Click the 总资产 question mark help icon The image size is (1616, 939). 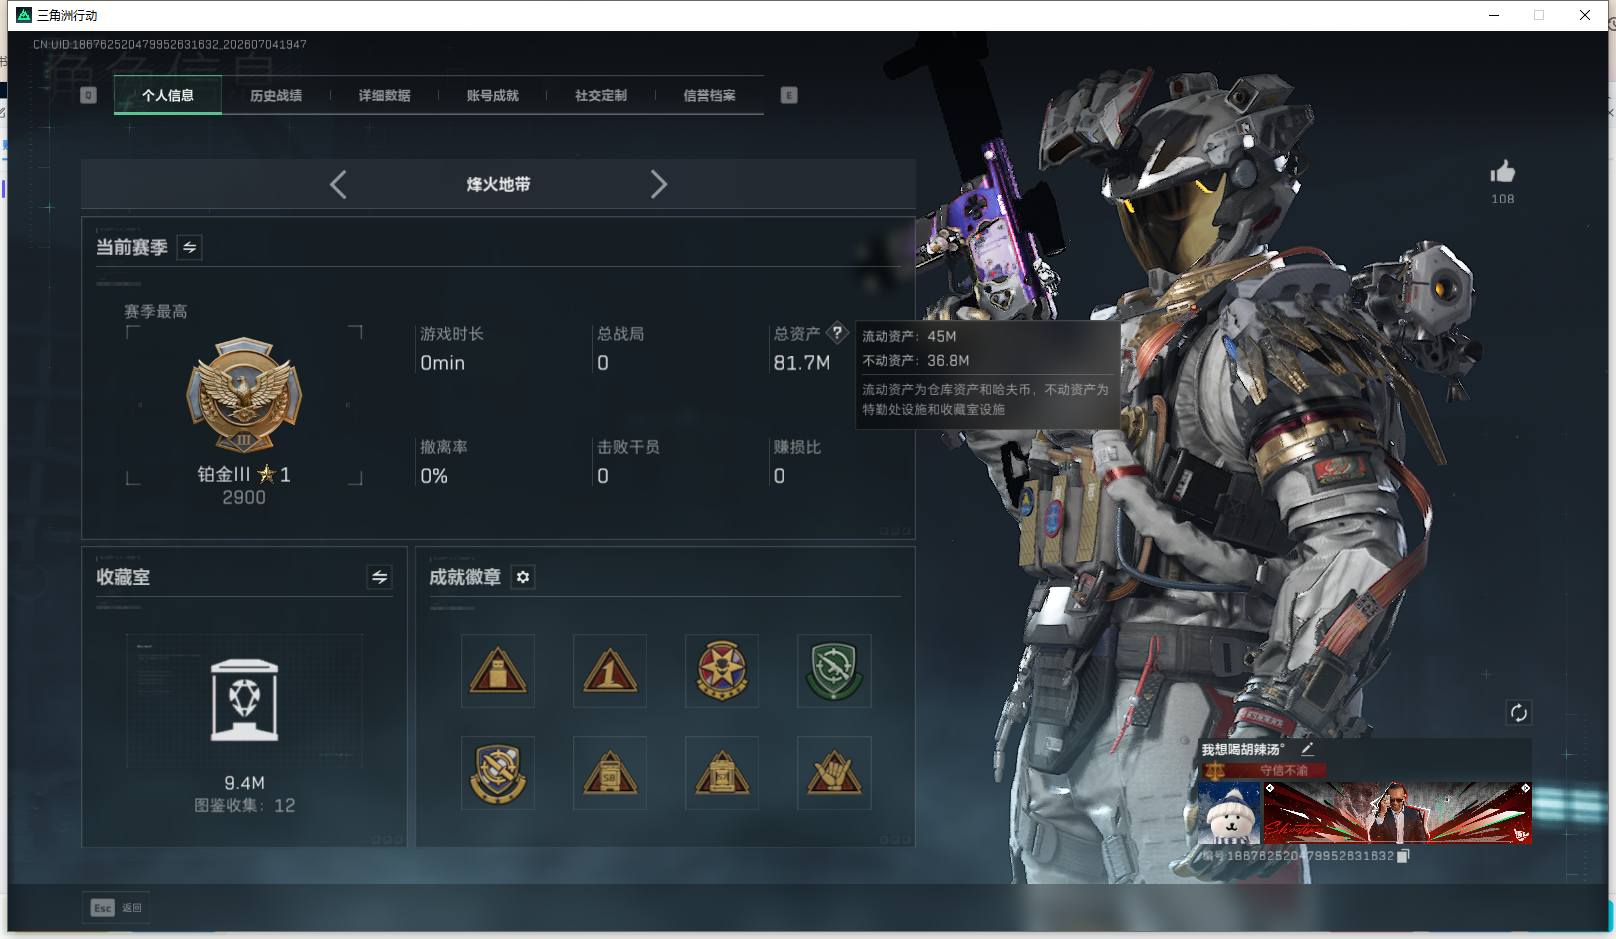pyautogui.click(x=837, y=333)
